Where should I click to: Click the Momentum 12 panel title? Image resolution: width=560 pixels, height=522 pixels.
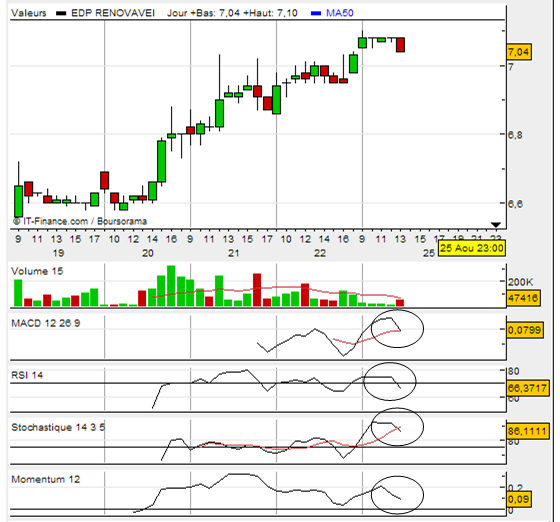pos(46,479)
